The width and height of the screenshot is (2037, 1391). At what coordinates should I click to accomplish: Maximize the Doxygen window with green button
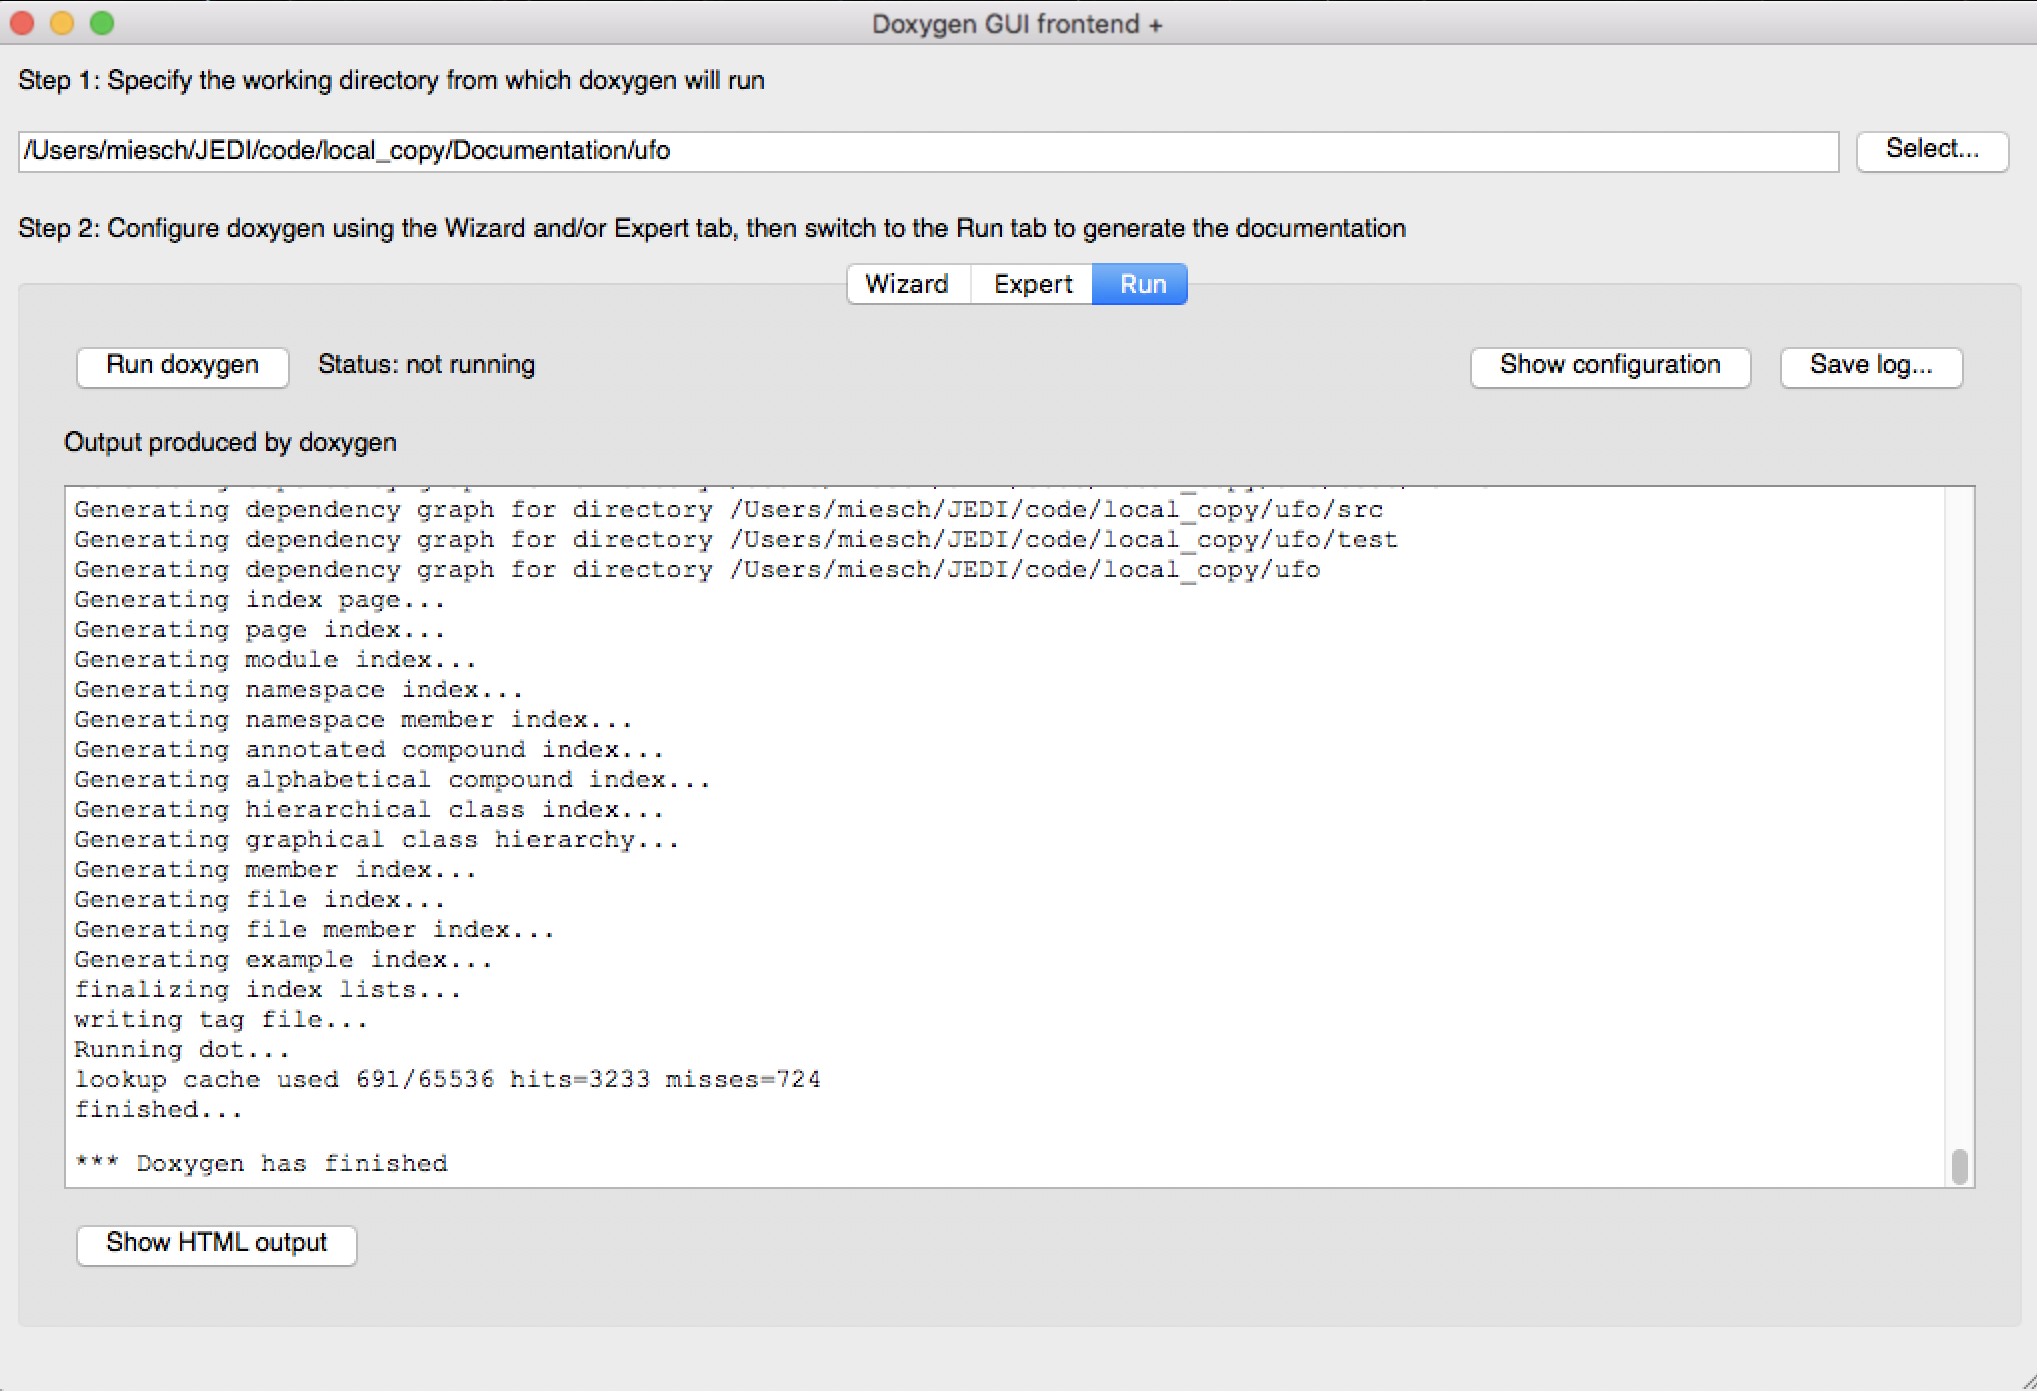pyautogui.click(x=102, y=23)
